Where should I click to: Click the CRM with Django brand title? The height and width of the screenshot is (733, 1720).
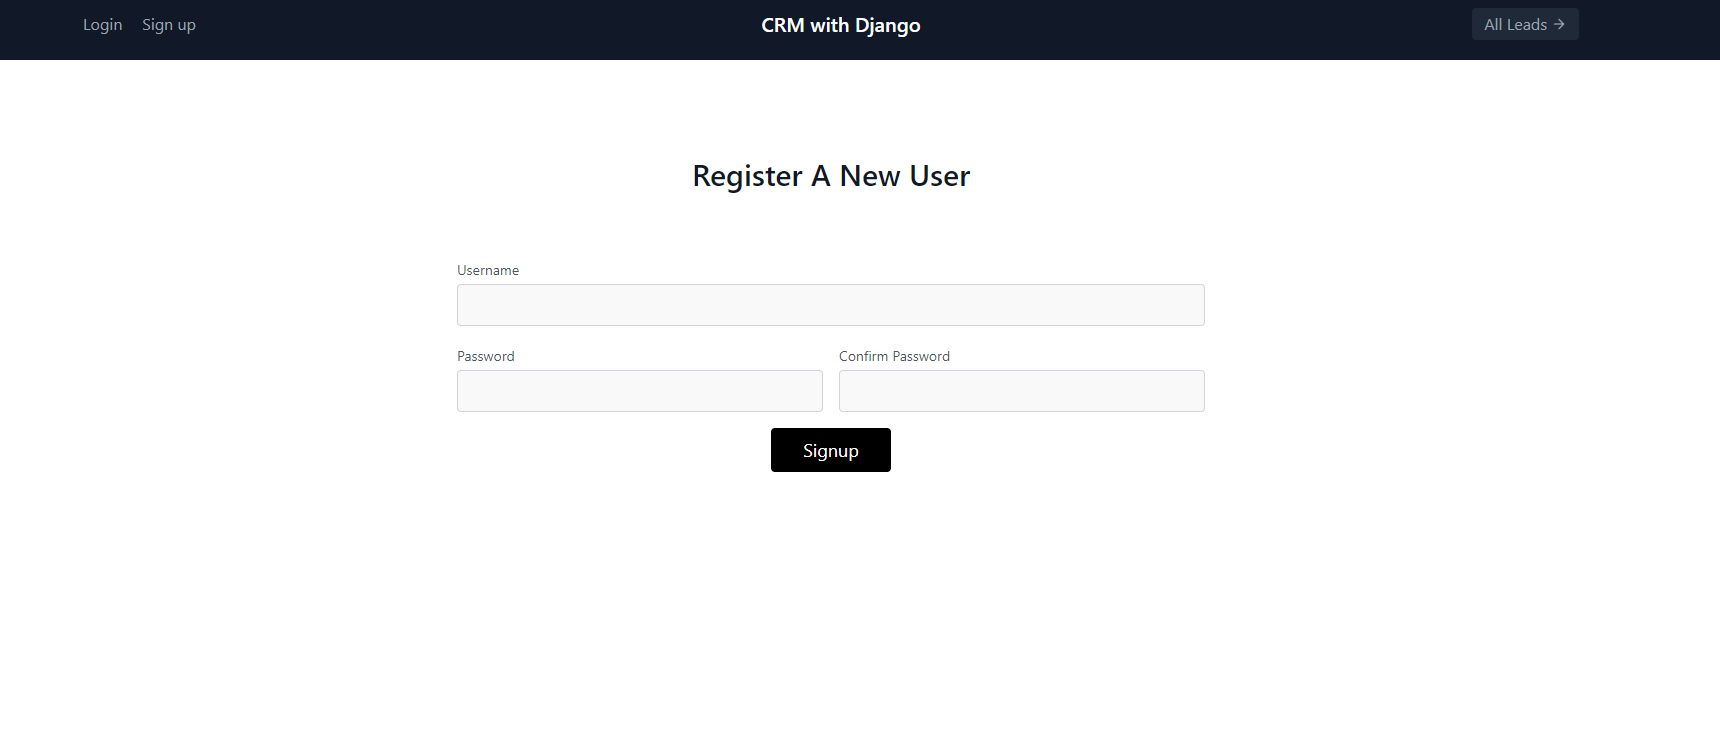pos(840,24)
